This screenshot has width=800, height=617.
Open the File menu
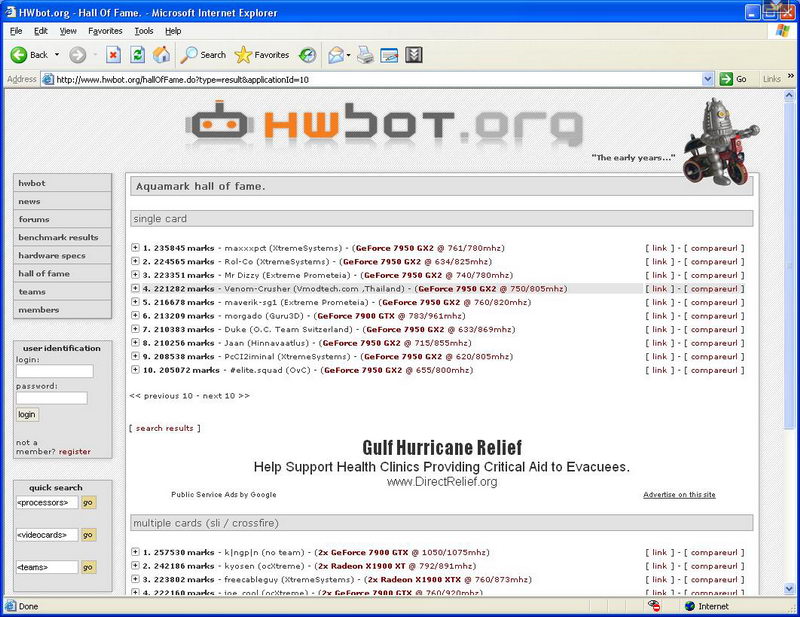(x=16, y=31)
